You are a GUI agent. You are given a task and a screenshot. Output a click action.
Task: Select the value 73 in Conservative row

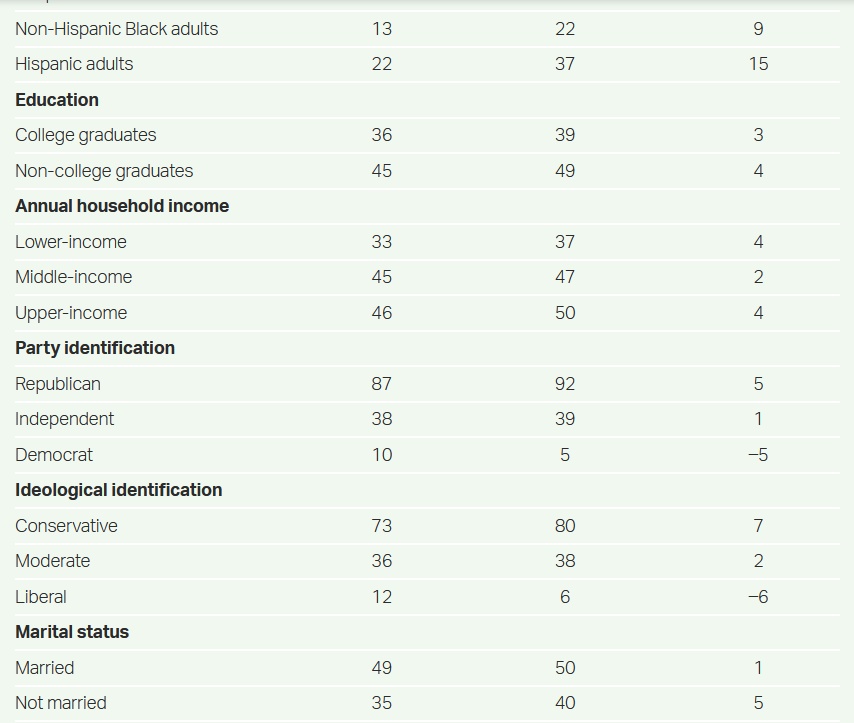381,526
